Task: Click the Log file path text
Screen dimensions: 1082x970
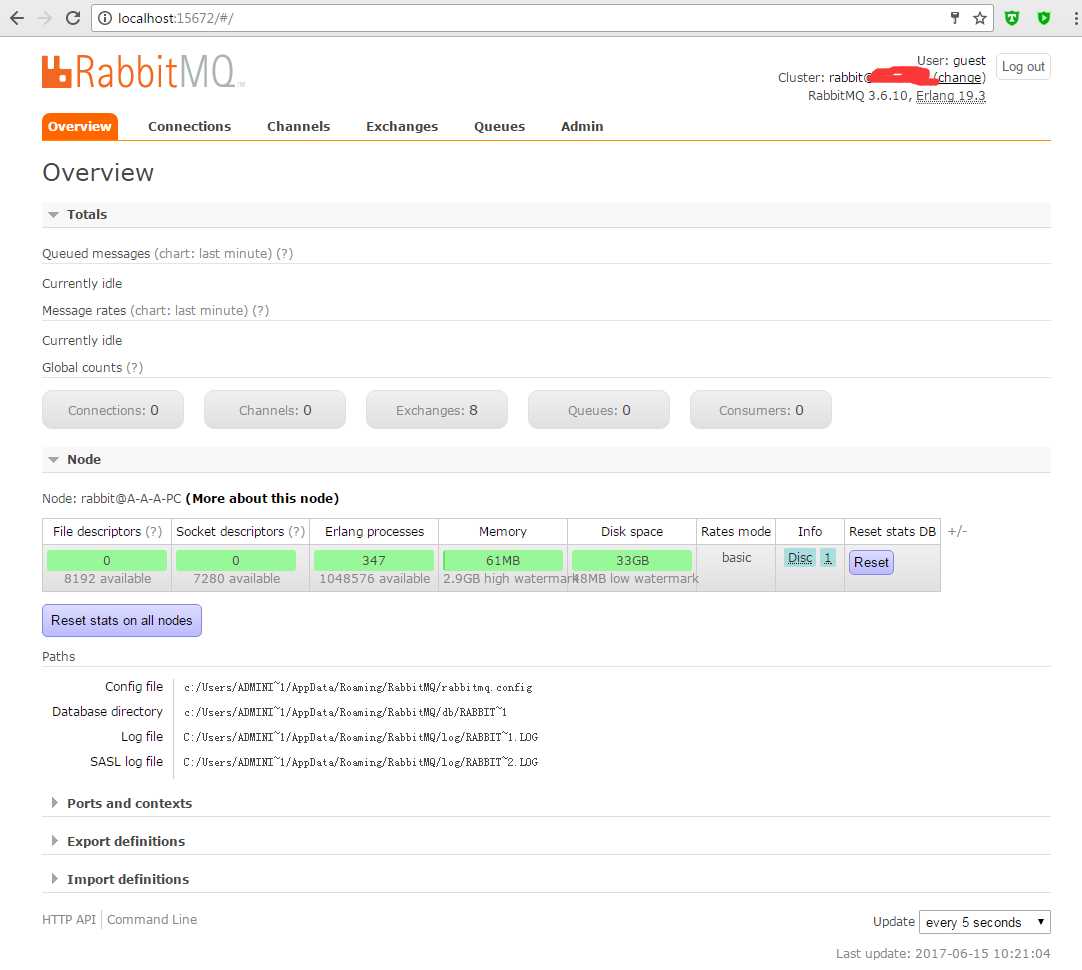Action: pyautogui.click(x=360, y=737)
